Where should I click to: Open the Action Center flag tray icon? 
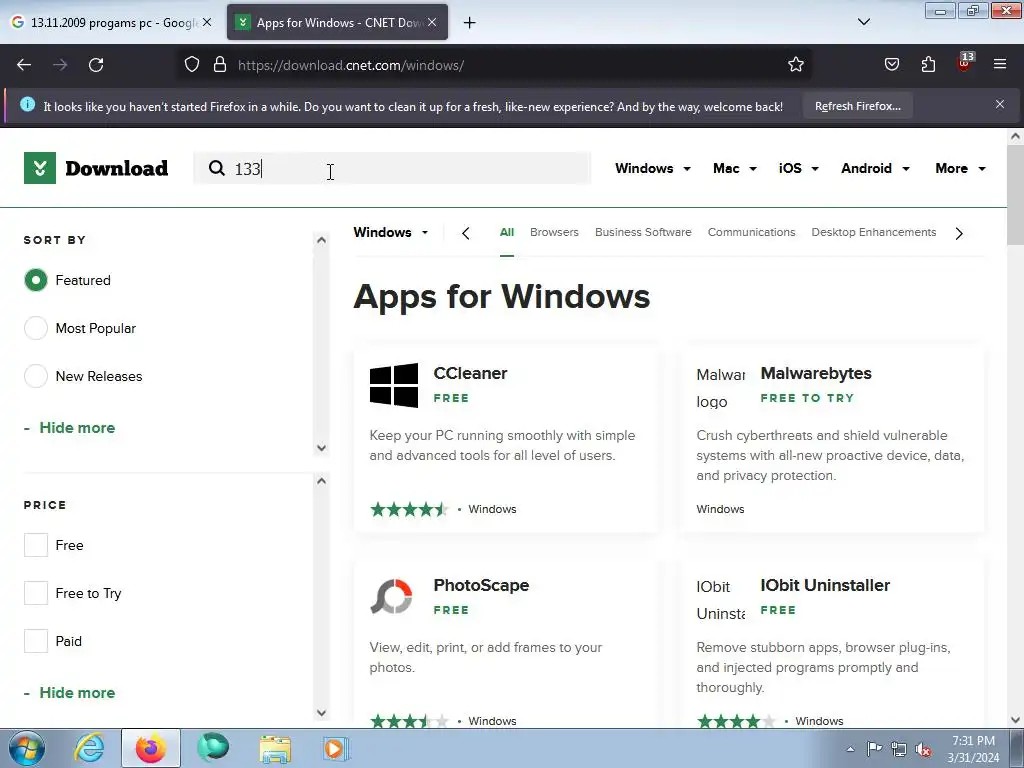pyautogui.click(x=874, y=749)
